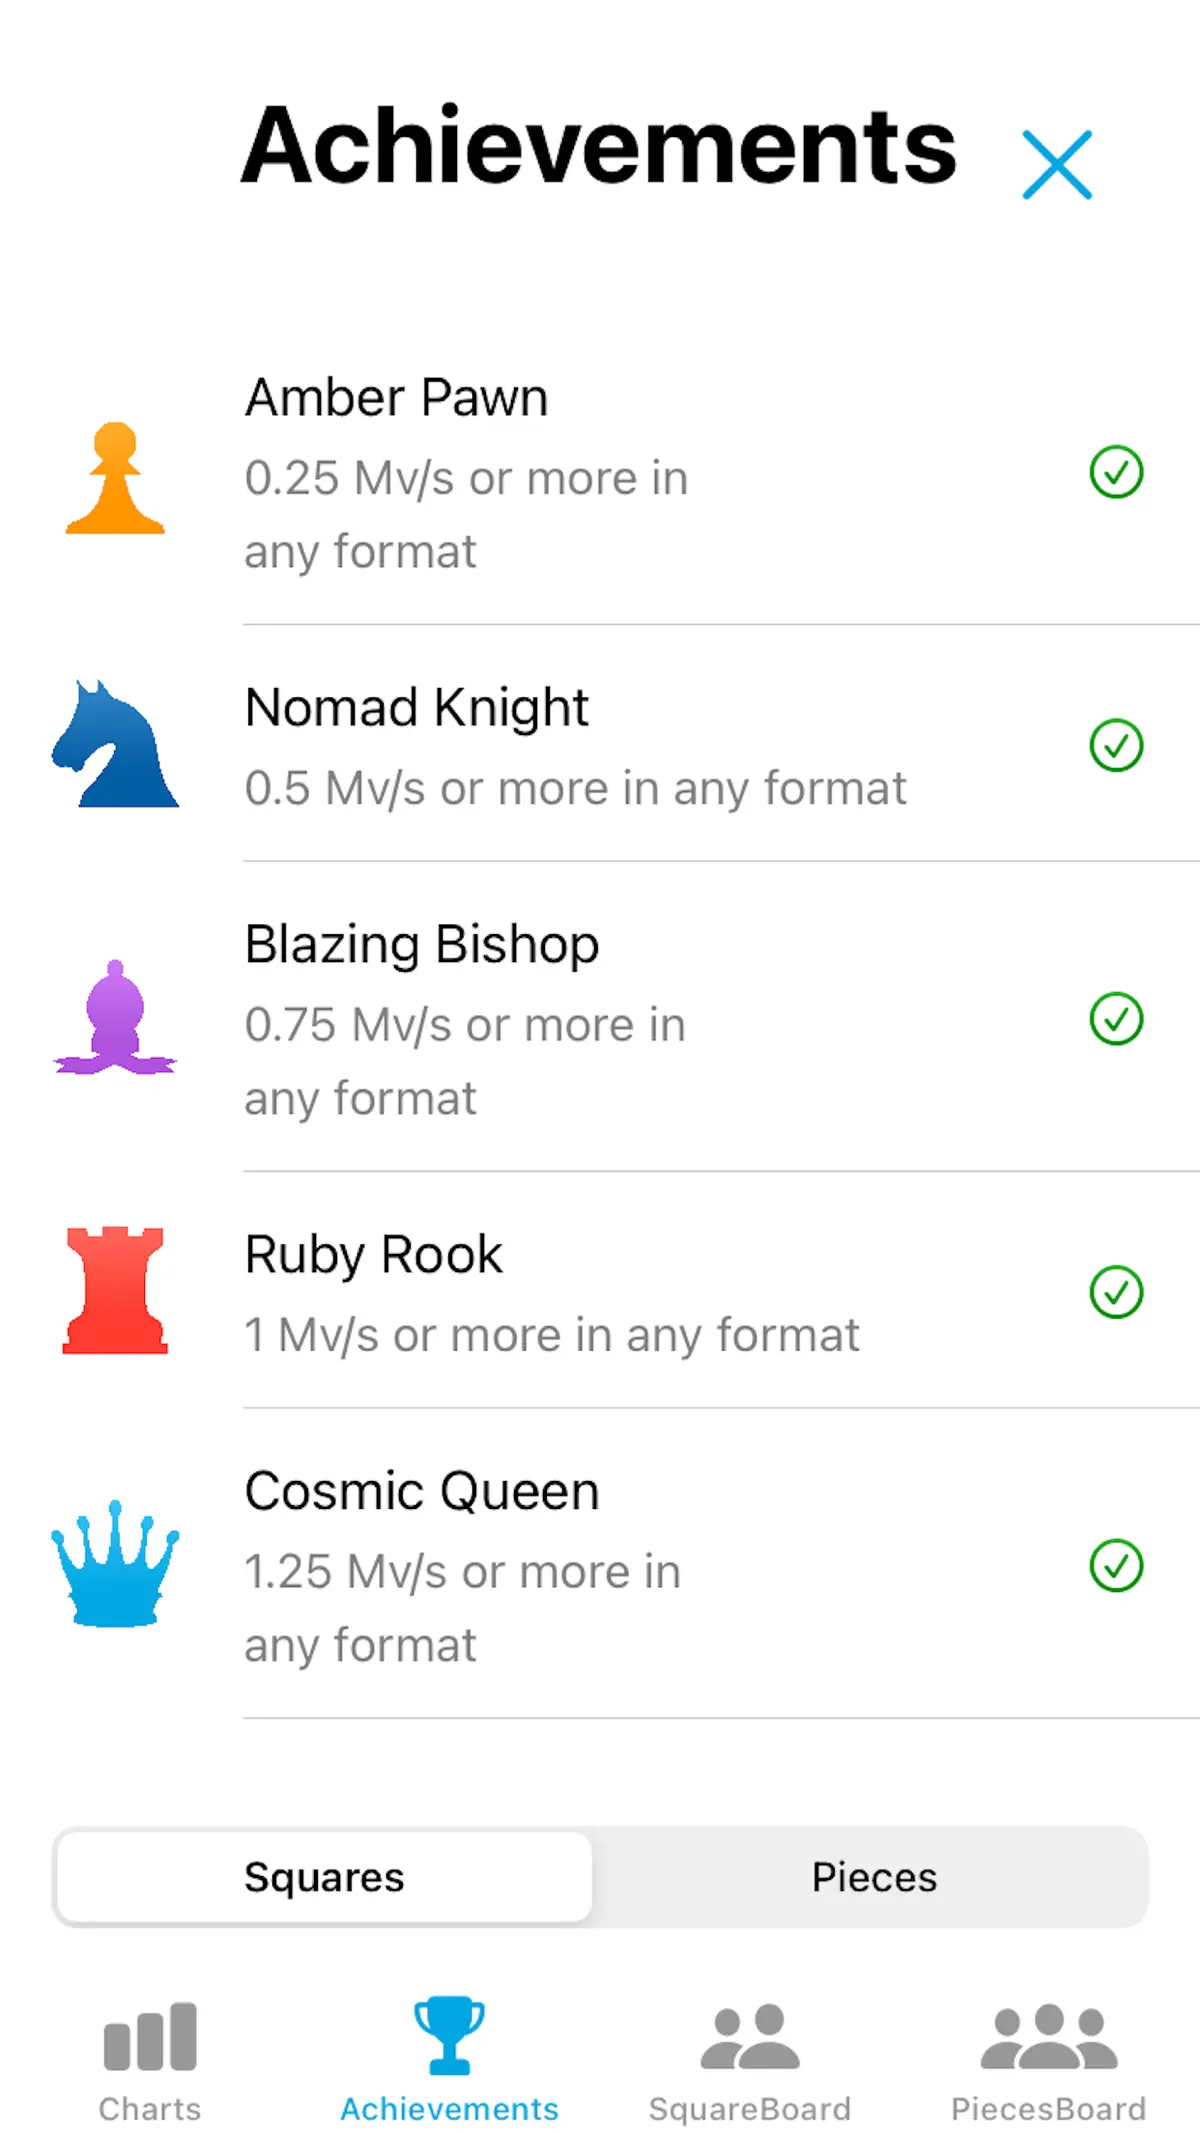Image resolution: width=1200 pixels, height=2133 pixels.
Task: Close the Achievements screen with X
Action: [1057, 164]
